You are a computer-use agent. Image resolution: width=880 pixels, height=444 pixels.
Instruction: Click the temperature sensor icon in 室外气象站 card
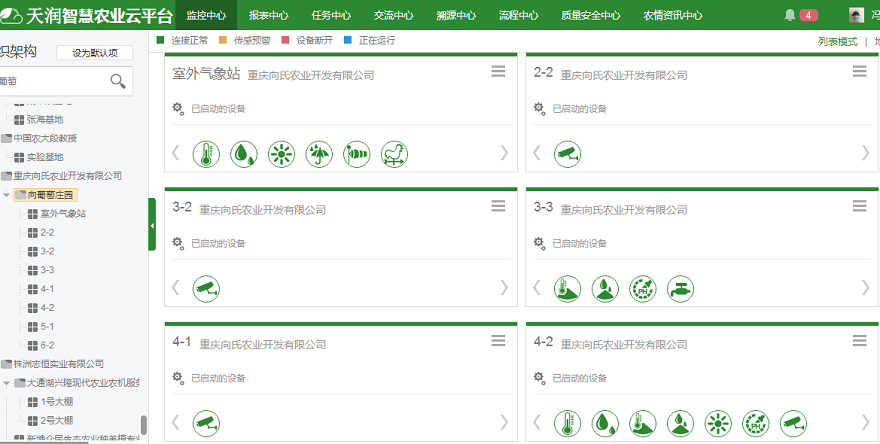206,153
